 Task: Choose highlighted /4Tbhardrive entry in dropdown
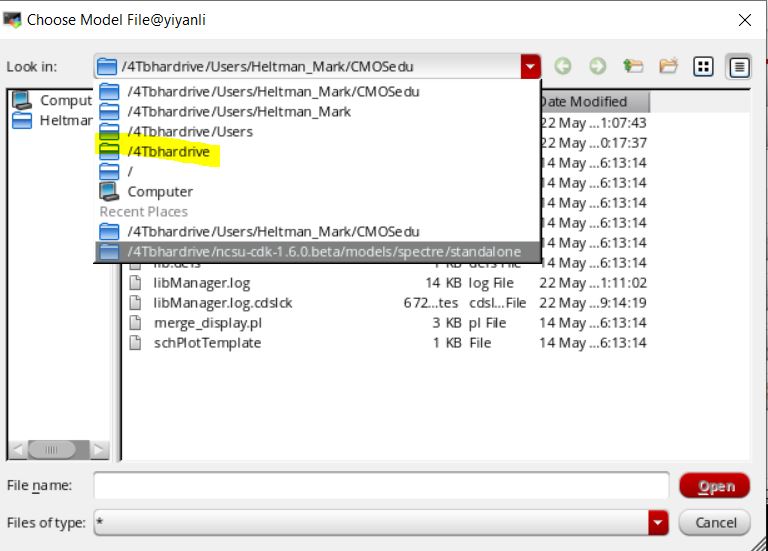click(168, 152)
